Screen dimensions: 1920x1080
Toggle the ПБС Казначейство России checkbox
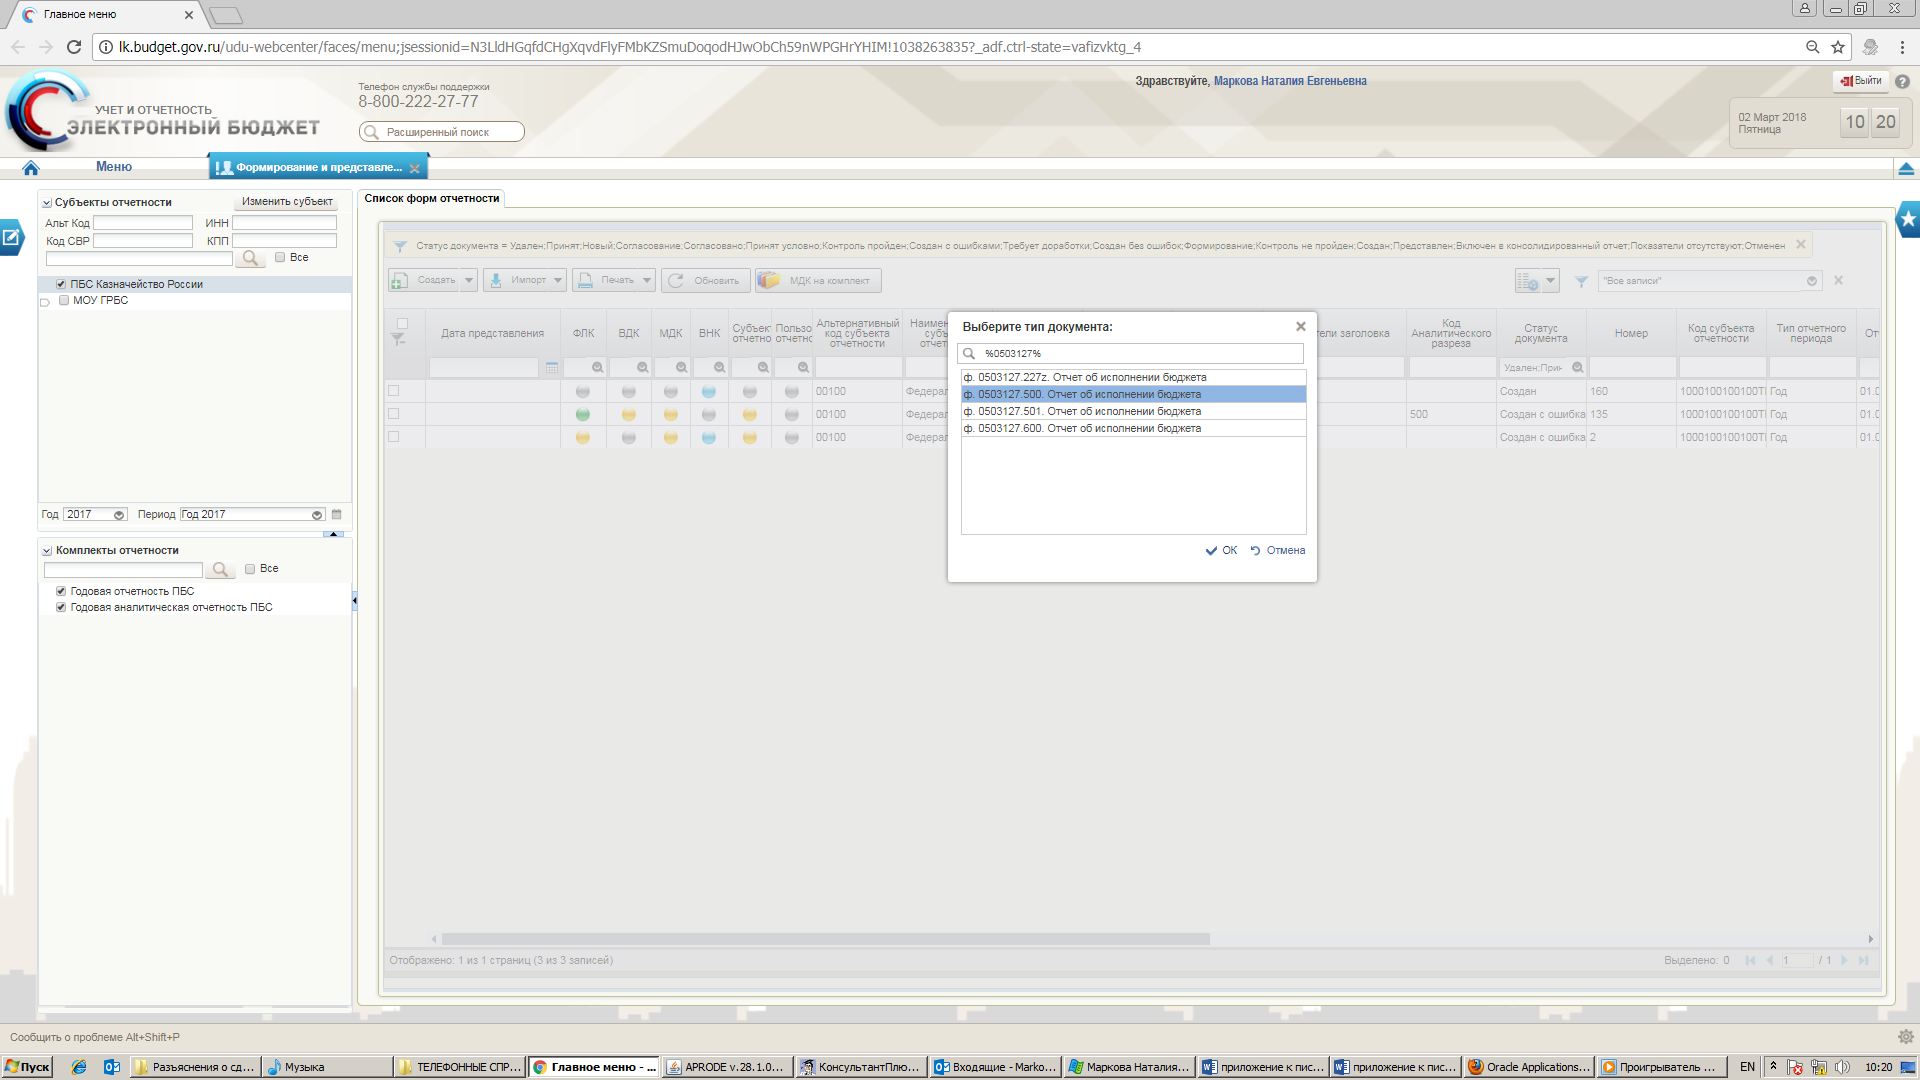61,285
